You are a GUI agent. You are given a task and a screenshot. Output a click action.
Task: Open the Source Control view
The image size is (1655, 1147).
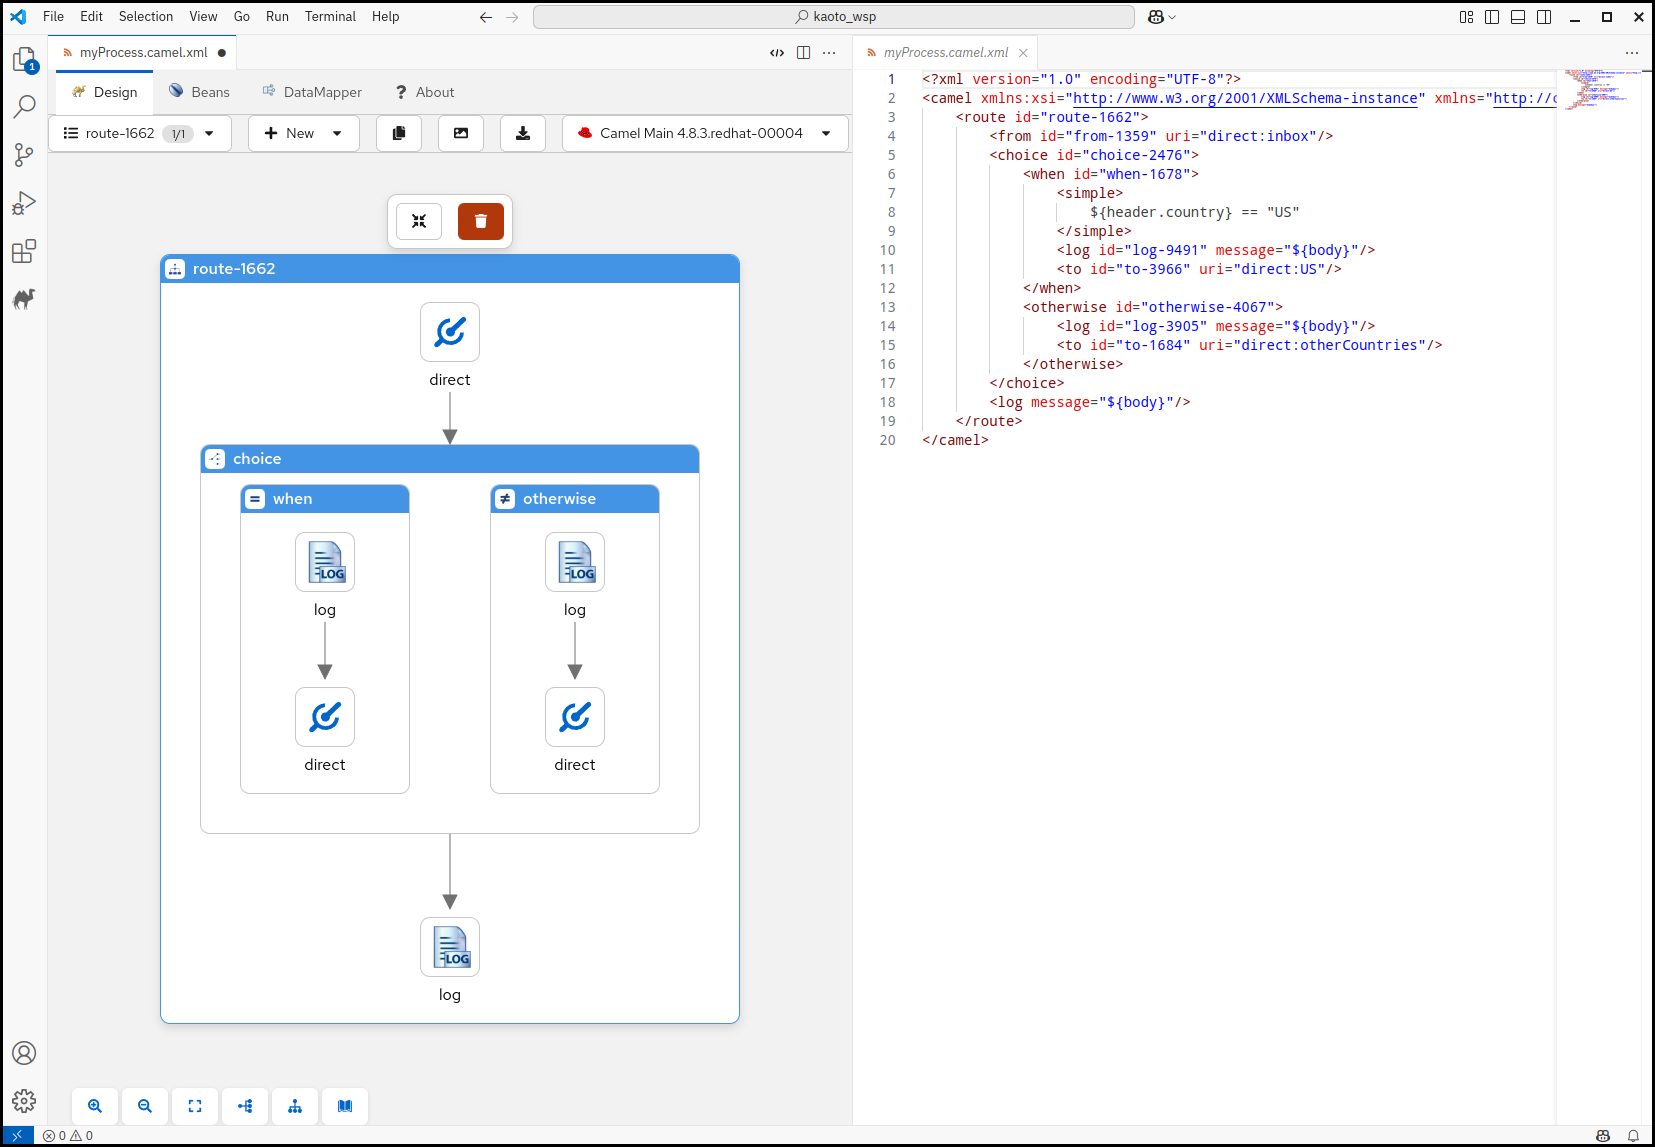click(24, 154)
